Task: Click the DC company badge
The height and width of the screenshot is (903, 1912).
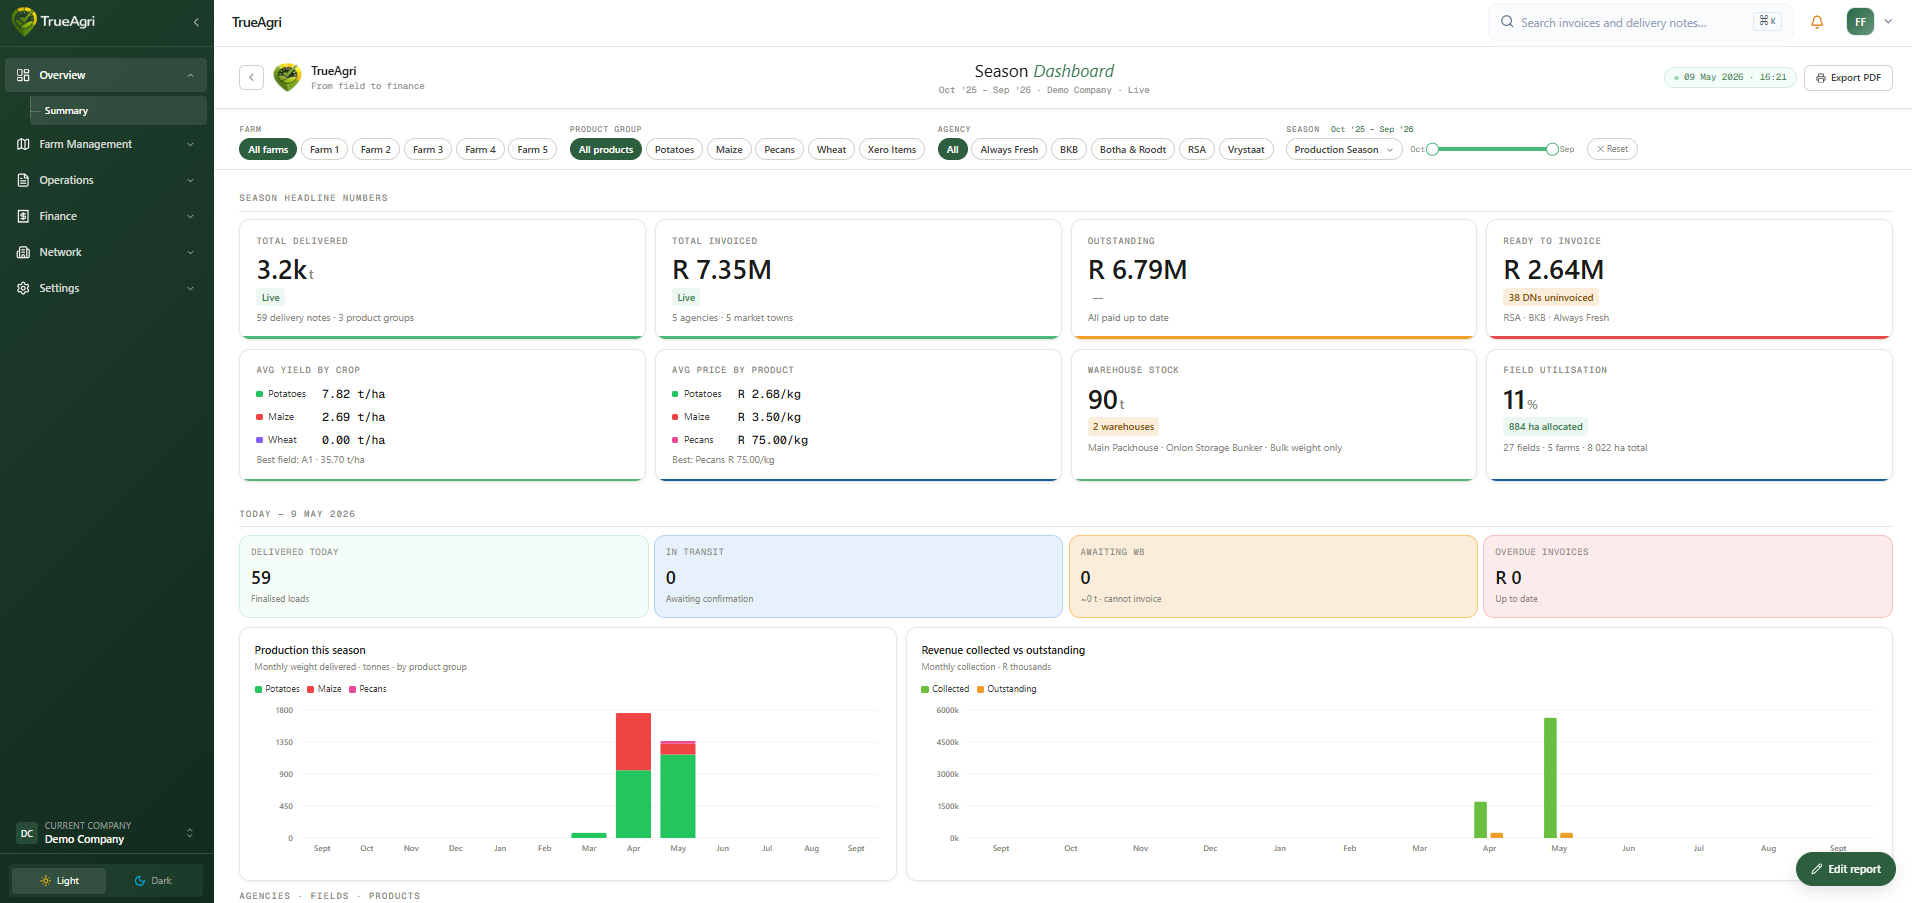Action: click(27, 833)
